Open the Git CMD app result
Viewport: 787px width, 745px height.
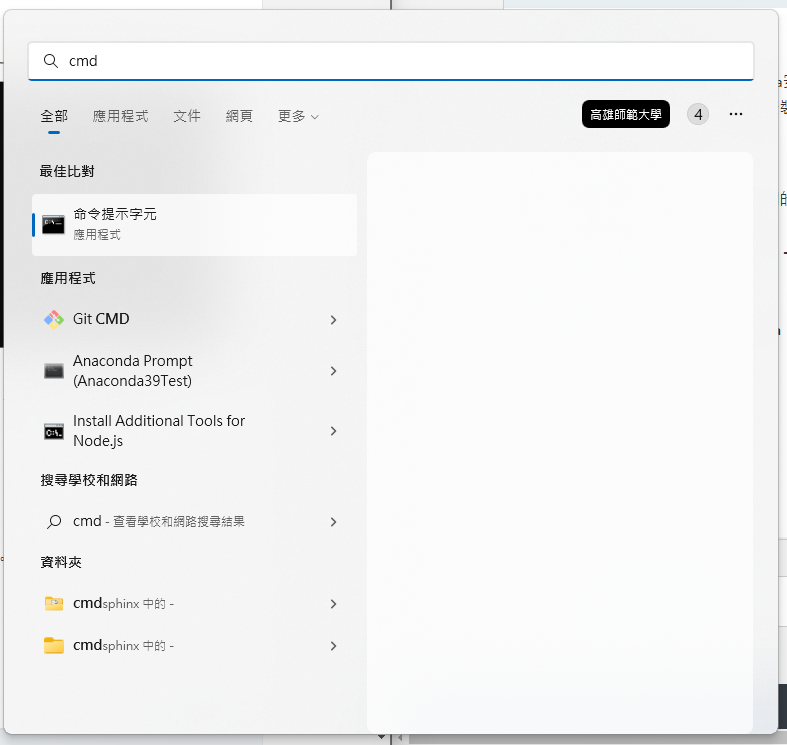[x=194, y=319]
